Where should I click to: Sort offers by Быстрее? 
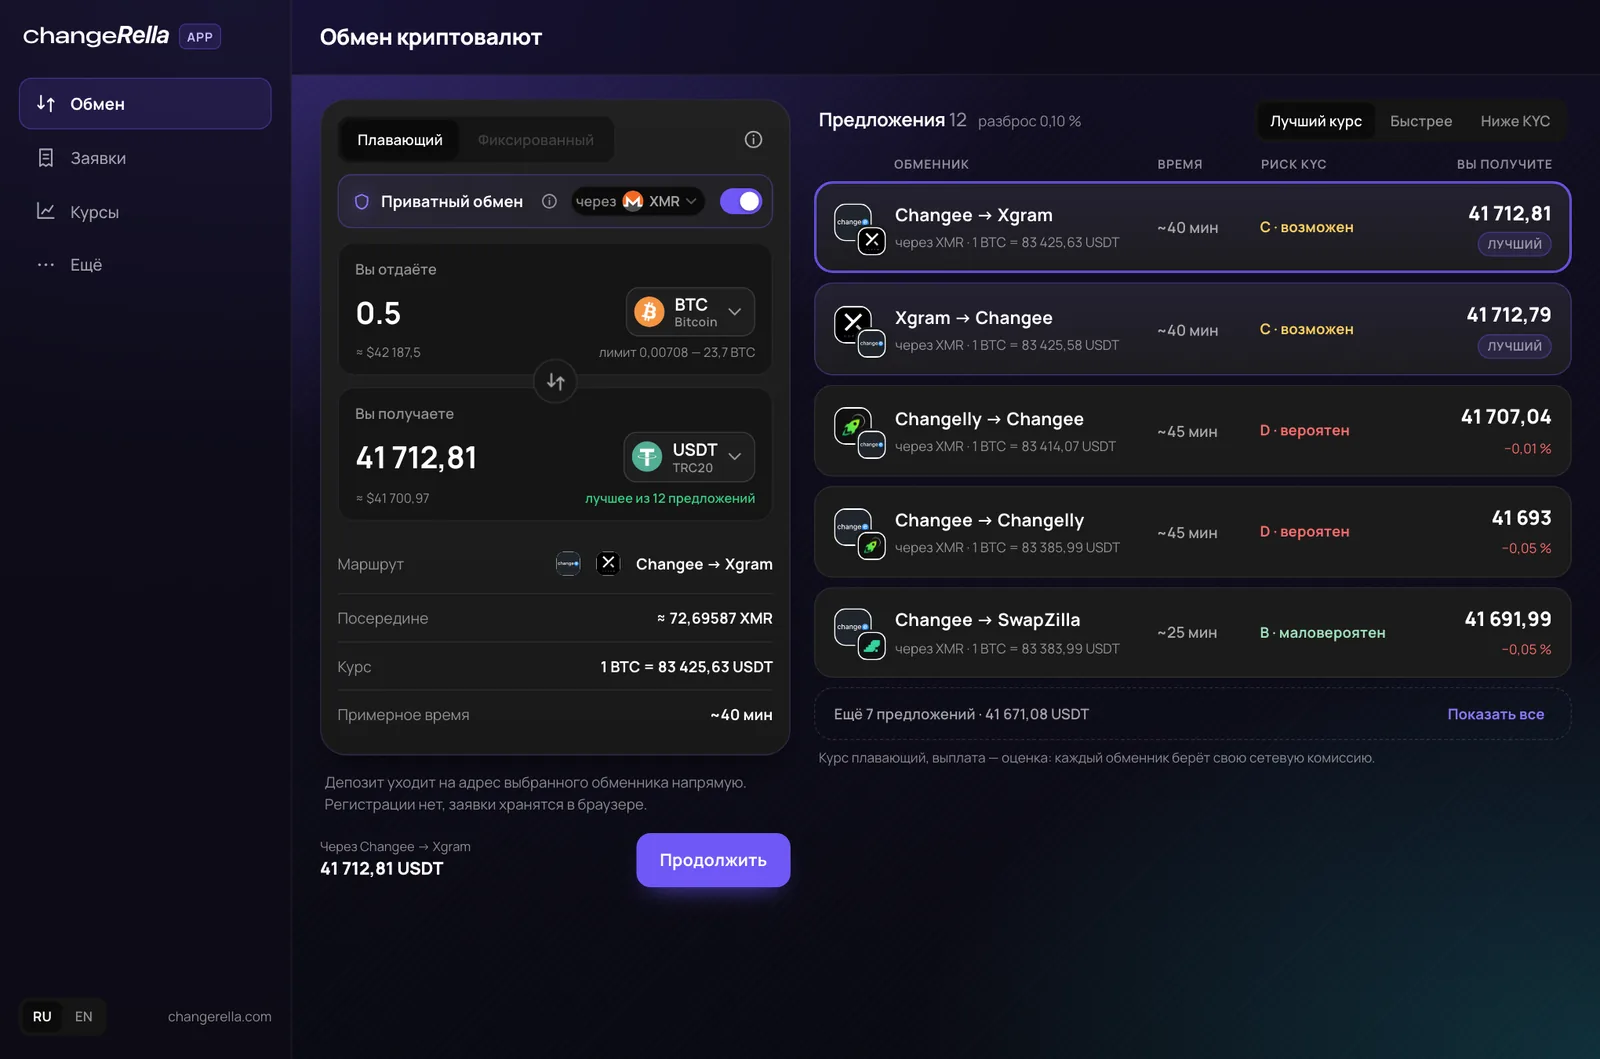click(1421, 121)
